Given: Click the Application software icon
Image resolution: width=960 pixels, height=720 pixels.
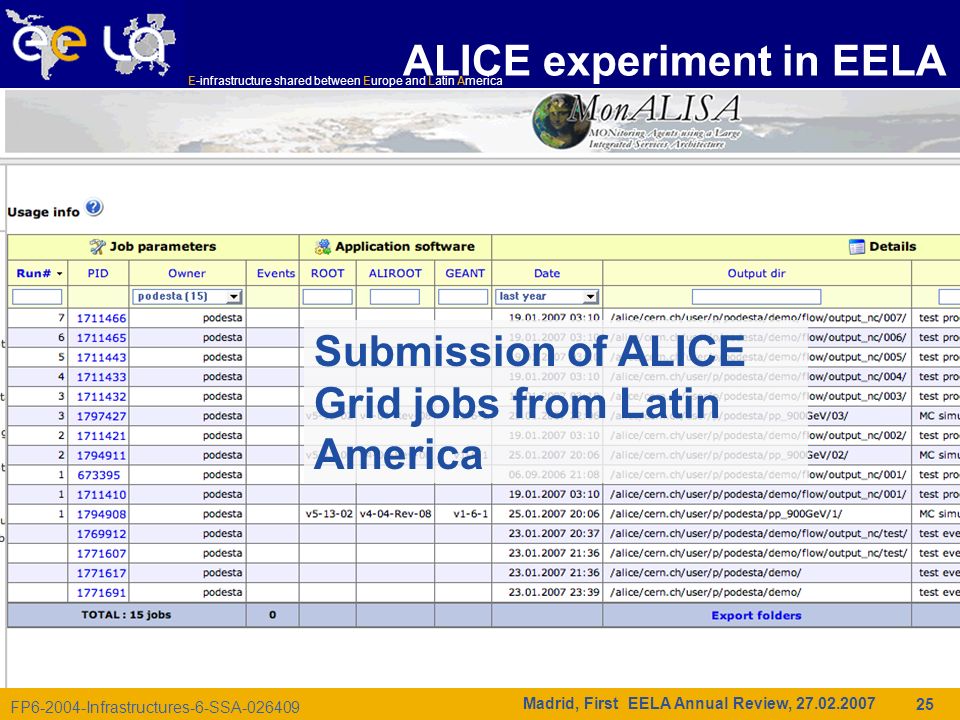Looking at the screenshot, I should [x=323, y=247].
